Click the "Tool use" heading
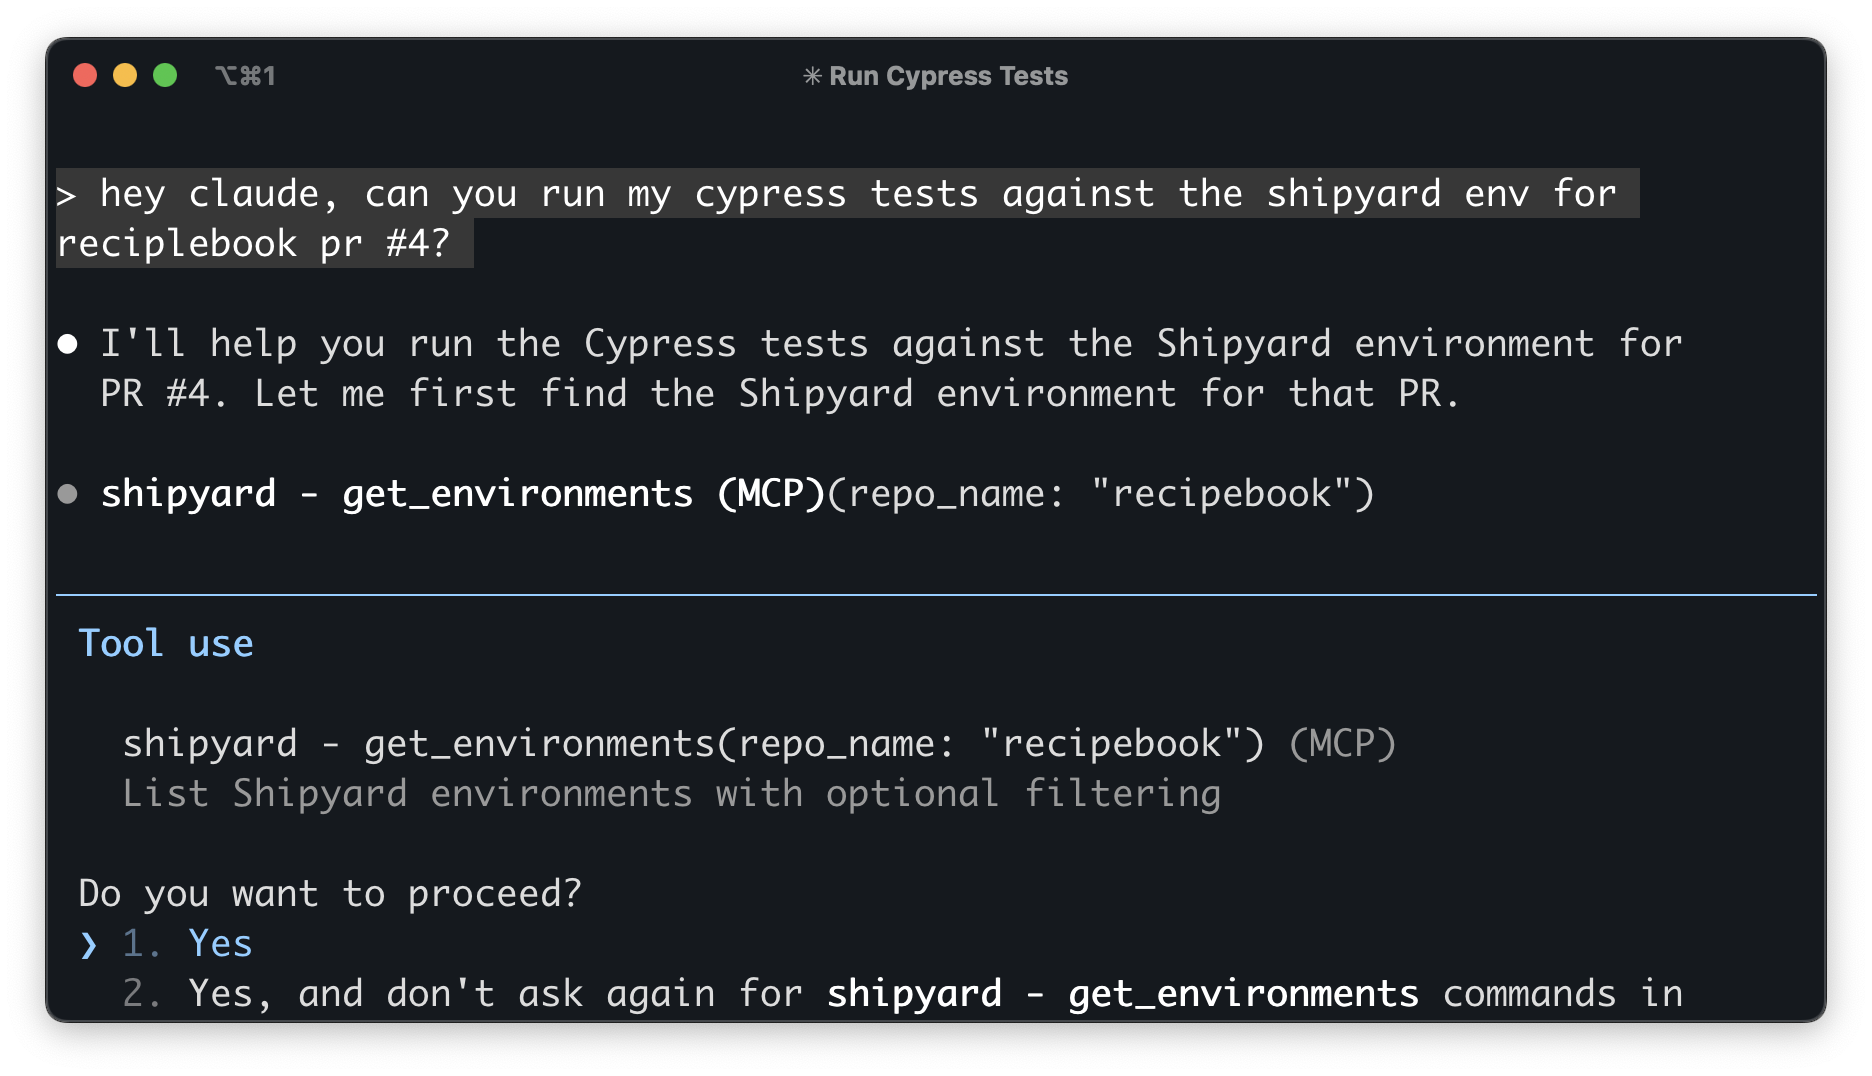 166,644
